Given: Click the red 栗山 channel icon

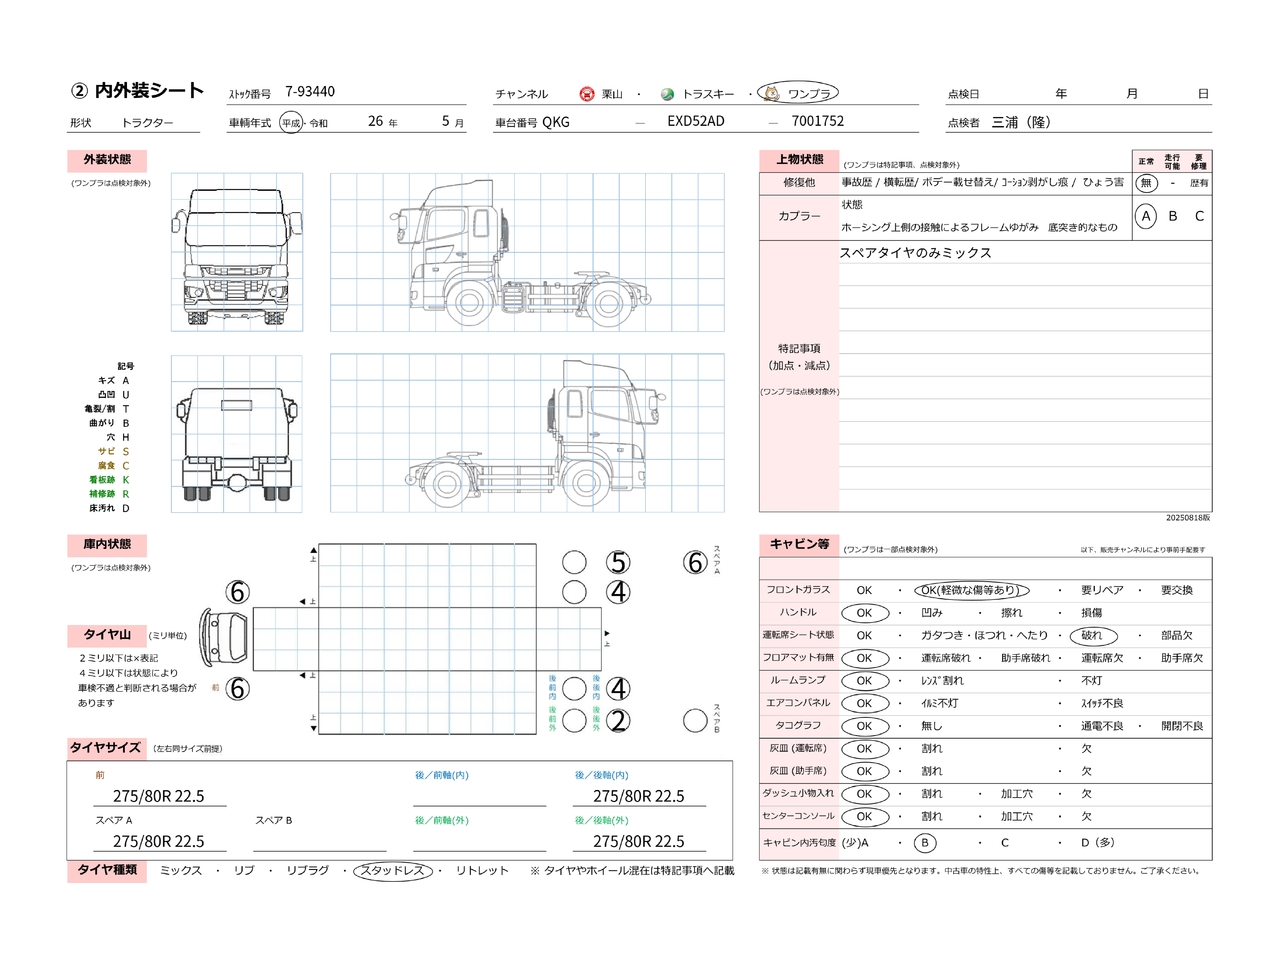Looking at the screenshot, I should (587, 94).
